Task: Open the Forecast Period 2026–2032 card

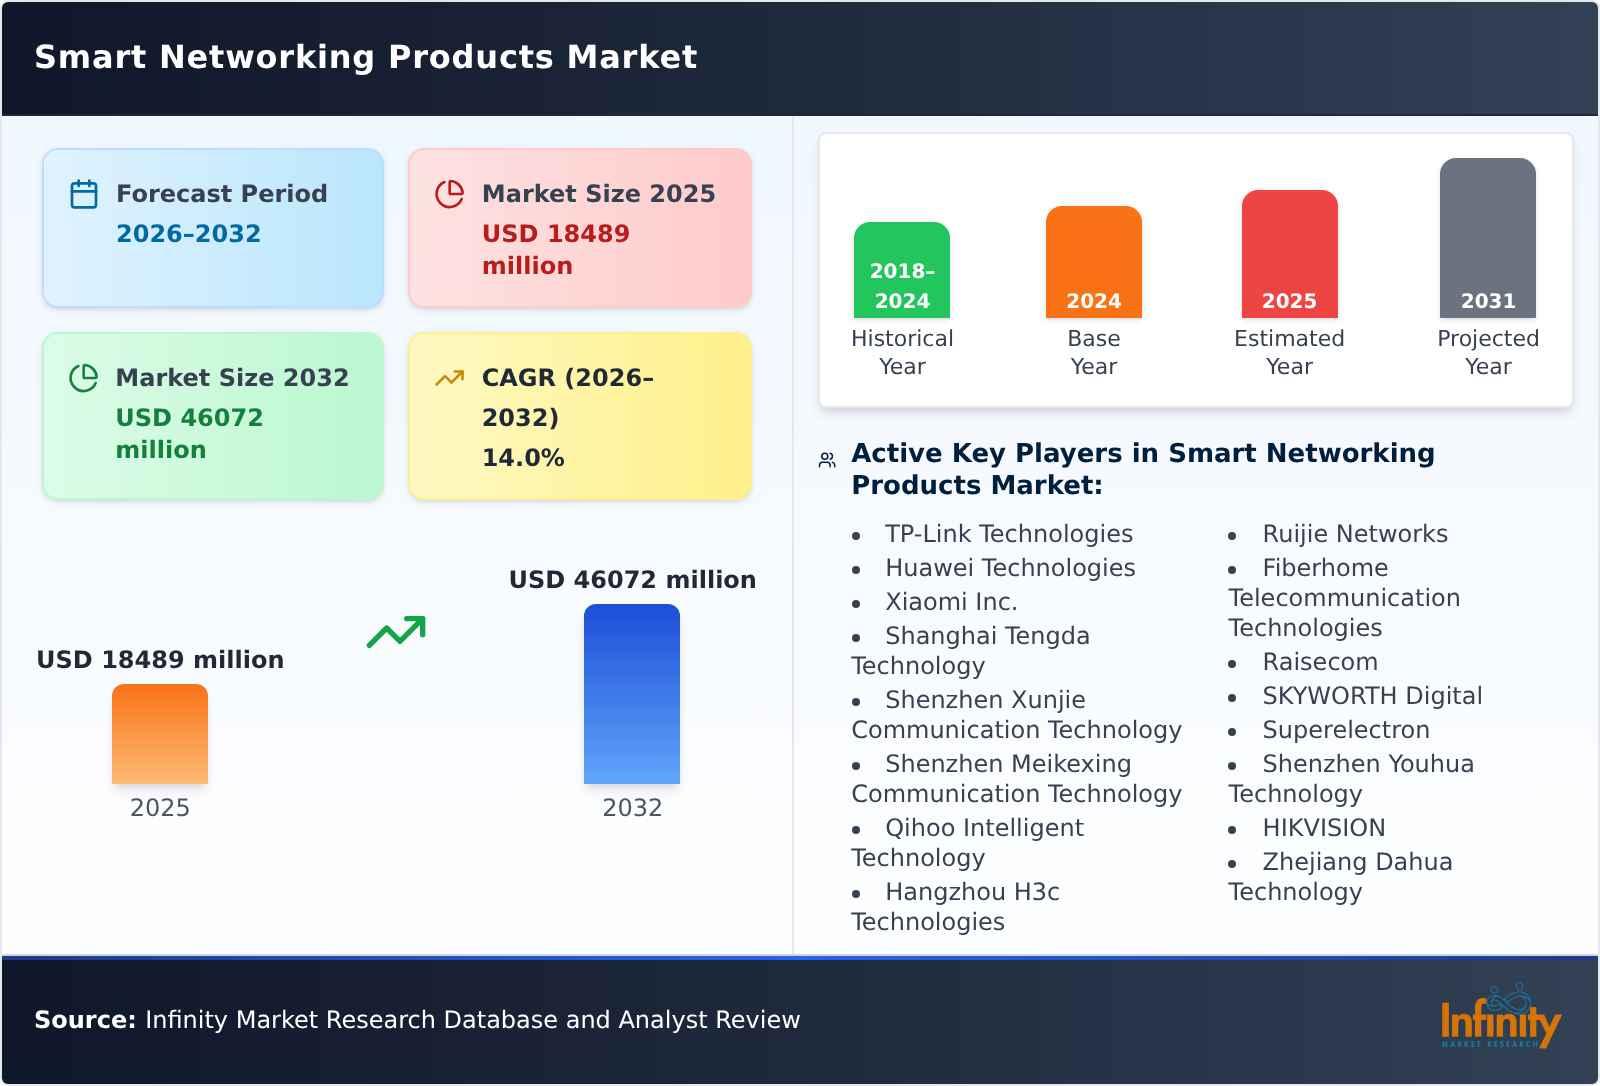Action: (x=213, y=226)
